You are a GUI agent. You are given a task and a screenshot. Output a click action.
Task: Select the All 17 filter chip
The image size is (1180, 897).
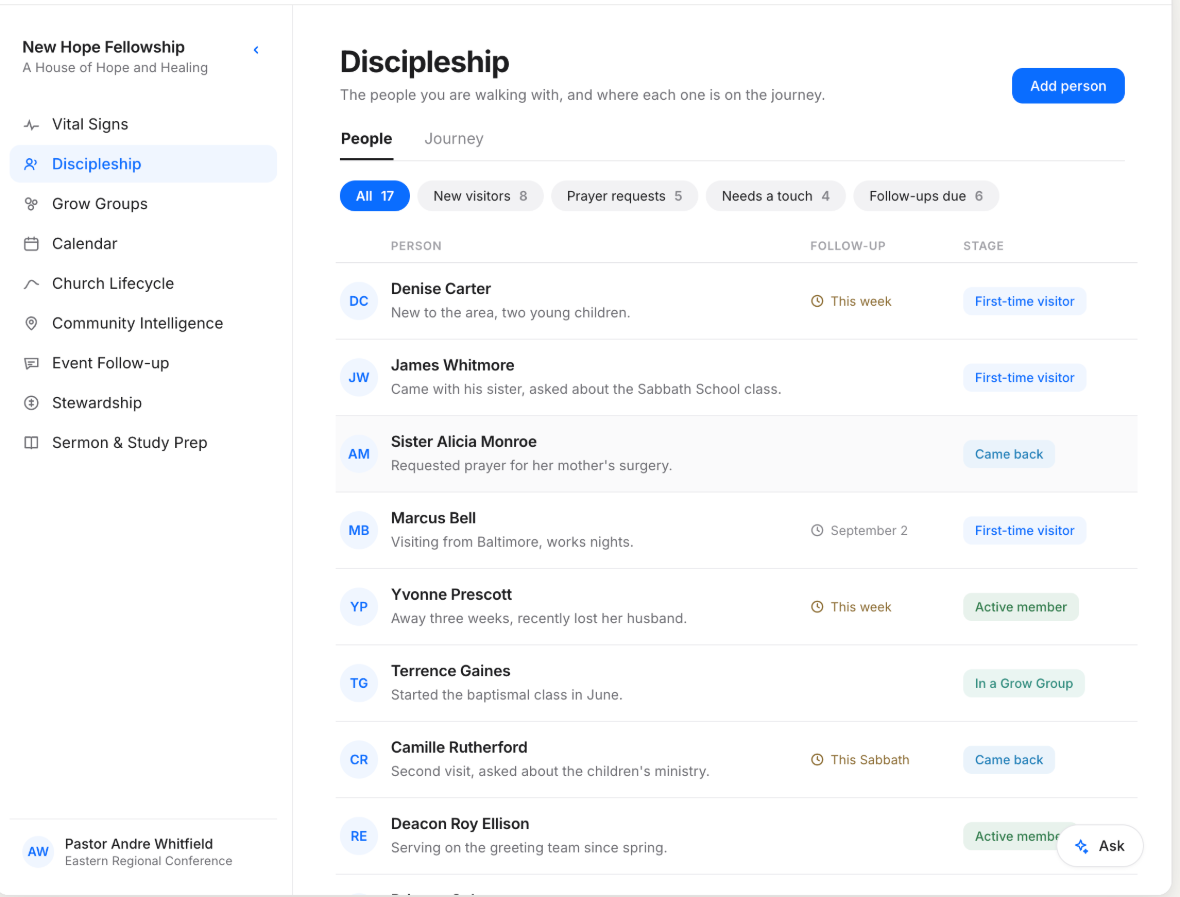(375, 196)
